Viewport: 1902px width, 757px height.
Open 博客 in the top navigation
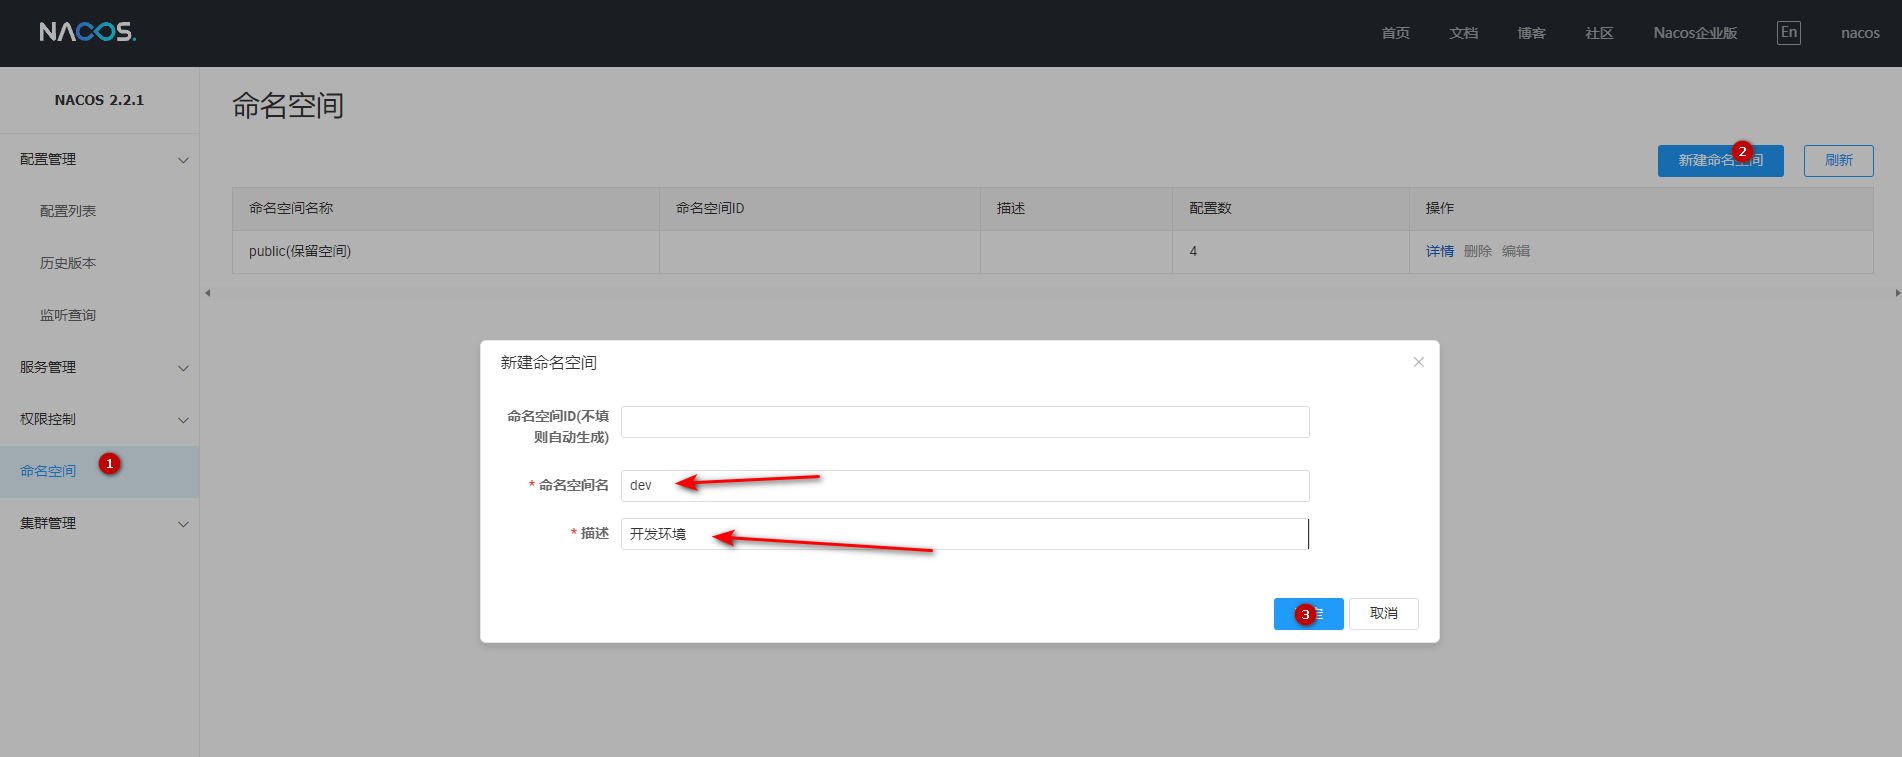click(1531, 33)
